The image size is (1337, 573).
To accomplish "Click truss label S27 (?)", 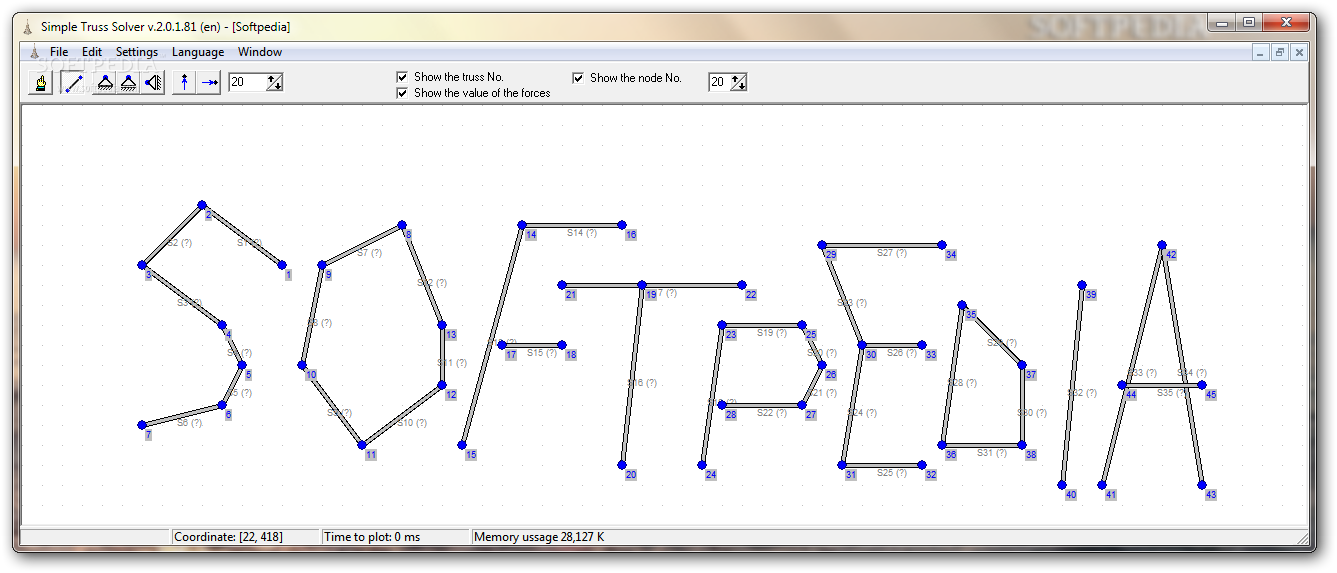I will tap(891, 253).
